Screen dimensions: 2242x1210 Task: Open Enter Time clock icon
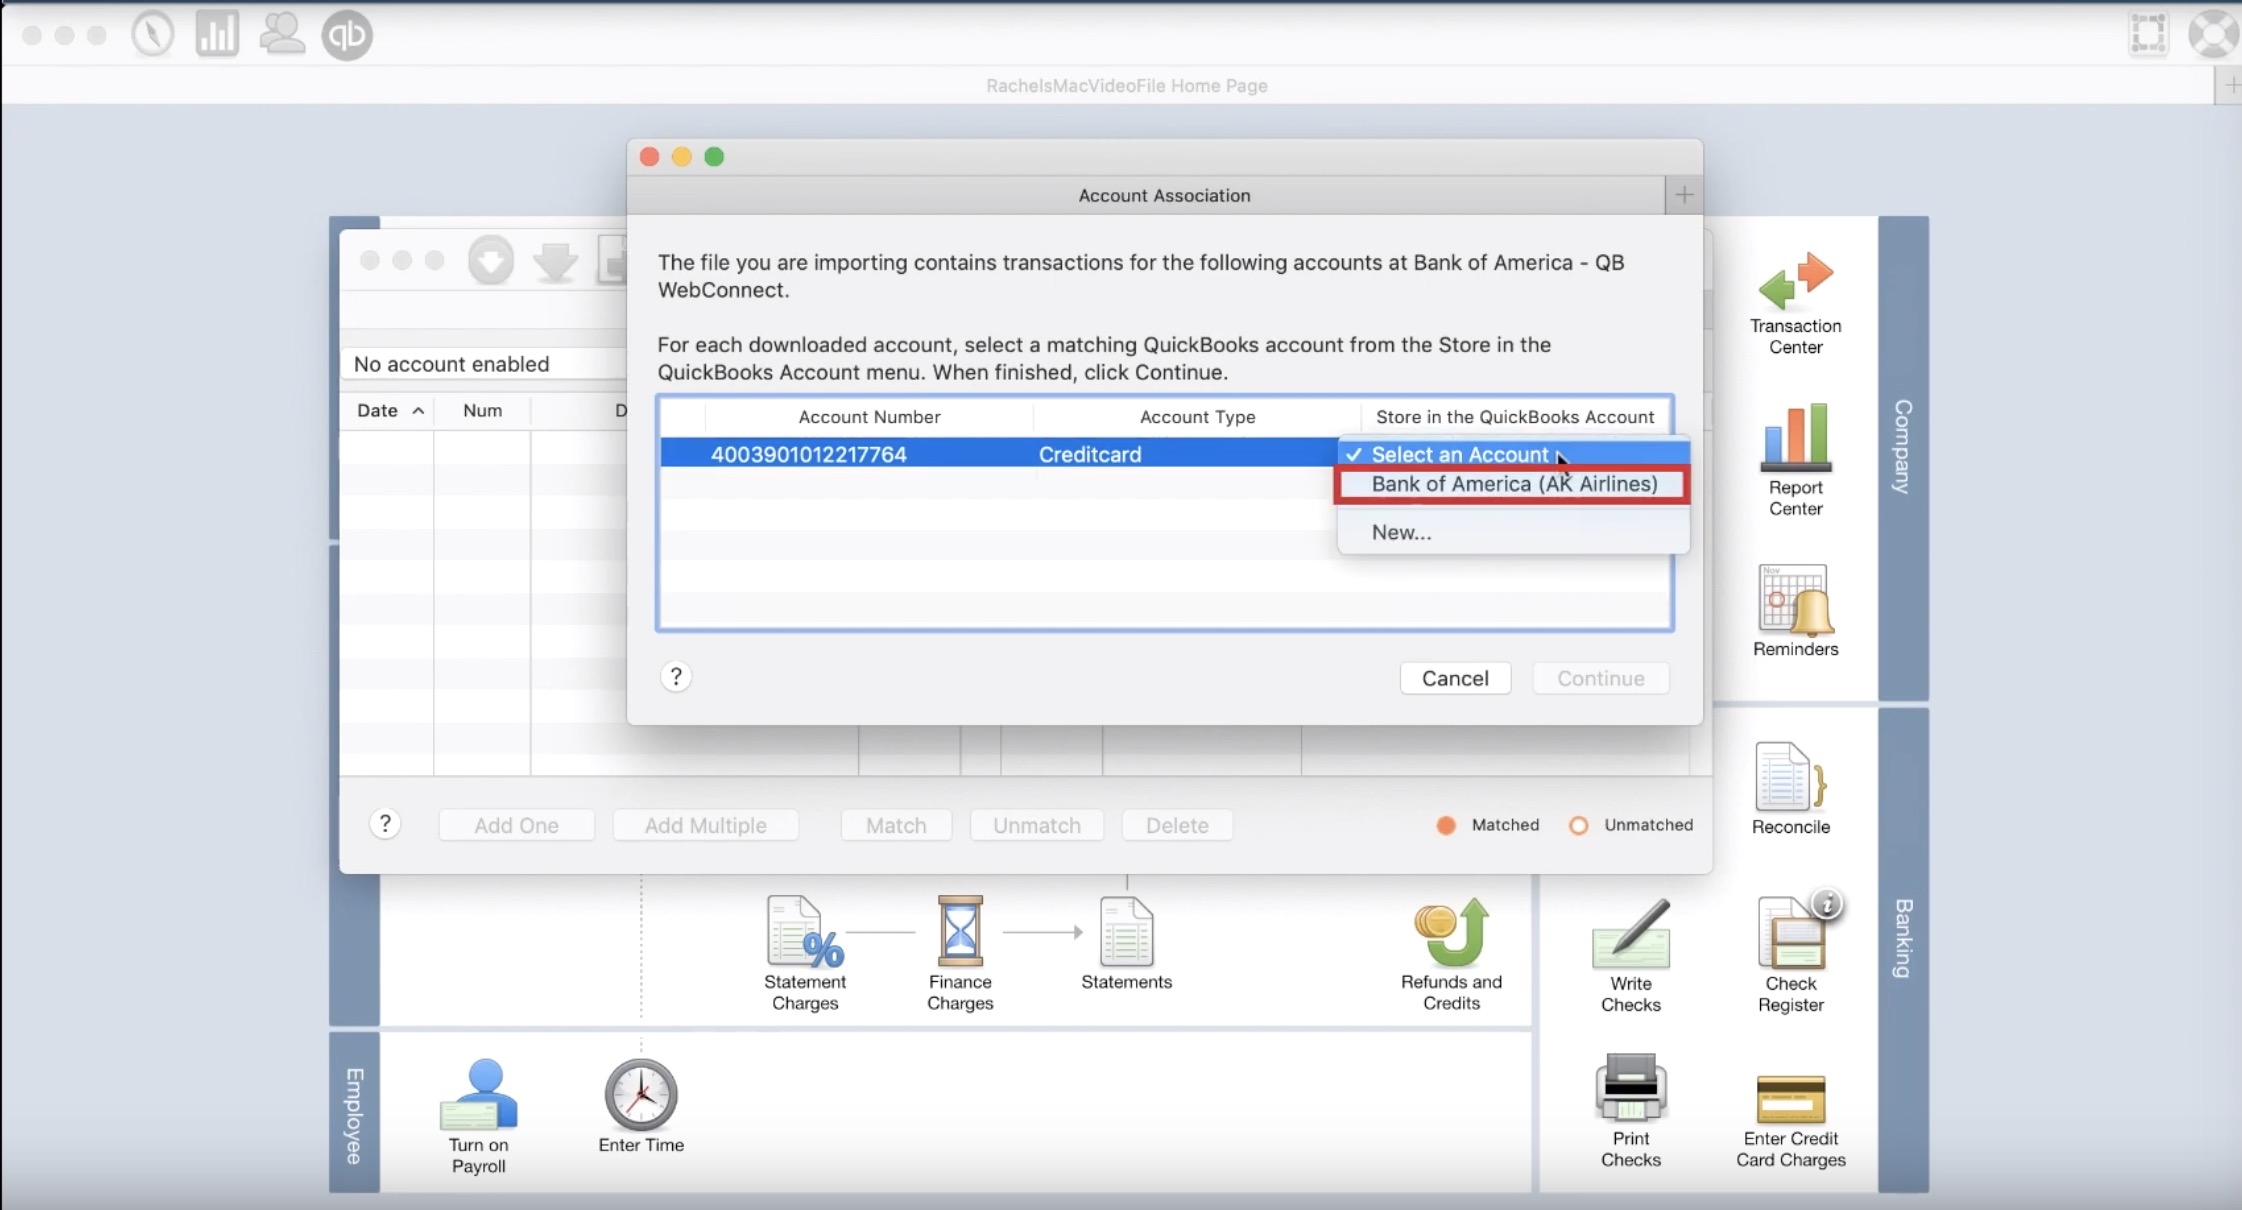point(641,1095)
